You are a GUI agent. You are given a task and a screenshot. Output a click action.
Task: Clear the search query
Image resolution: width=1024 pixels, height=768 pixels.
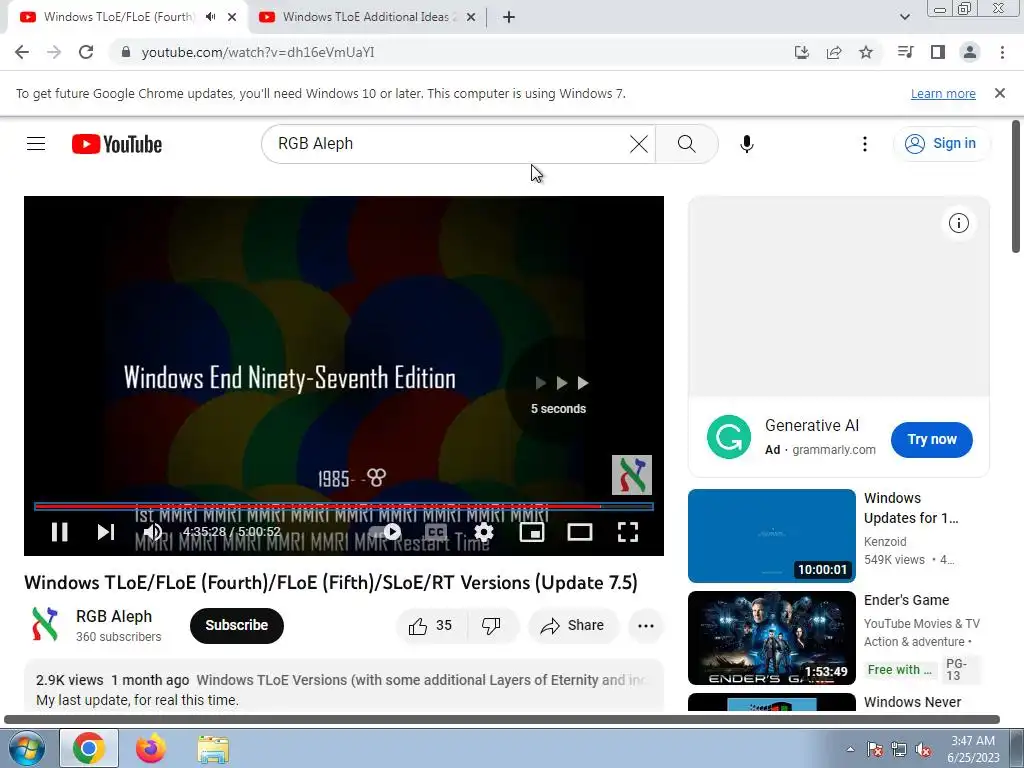pyautogui.click(x=639, y=144)
